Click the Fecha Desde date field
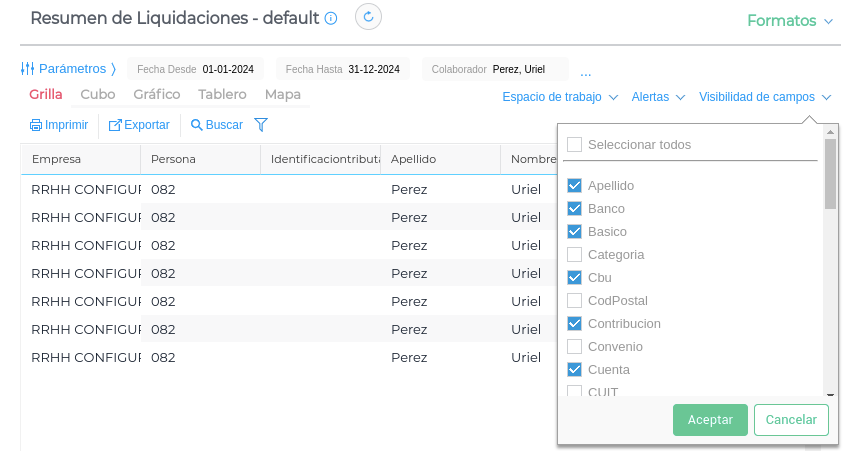The width and height of the screenshot is (850, 451). (x=228, y=69)
